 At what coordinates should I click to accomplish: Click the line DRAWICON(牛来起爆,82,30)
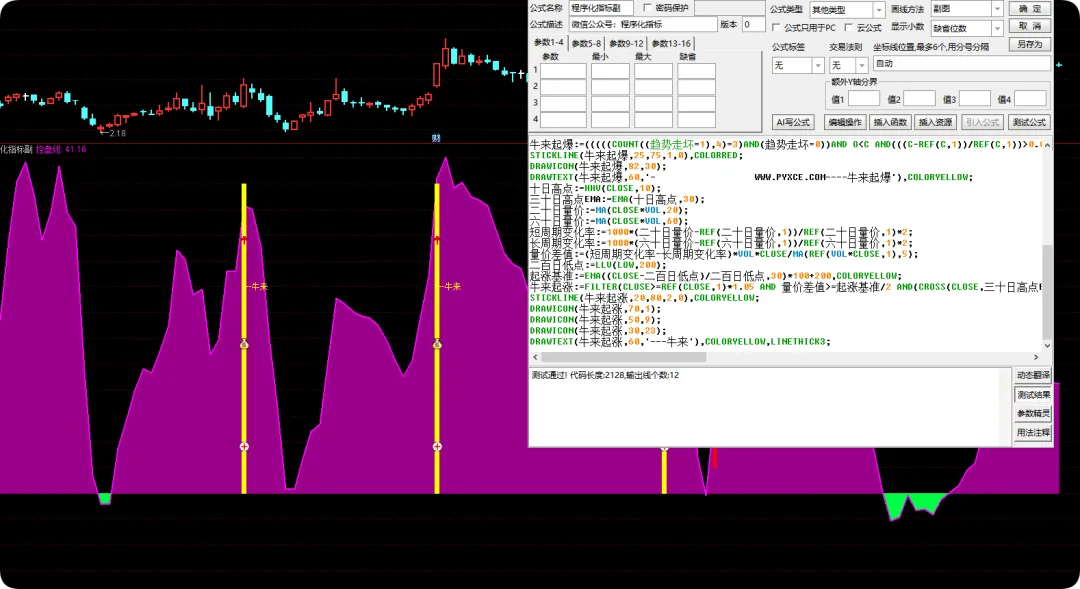[x=599, y=166]
